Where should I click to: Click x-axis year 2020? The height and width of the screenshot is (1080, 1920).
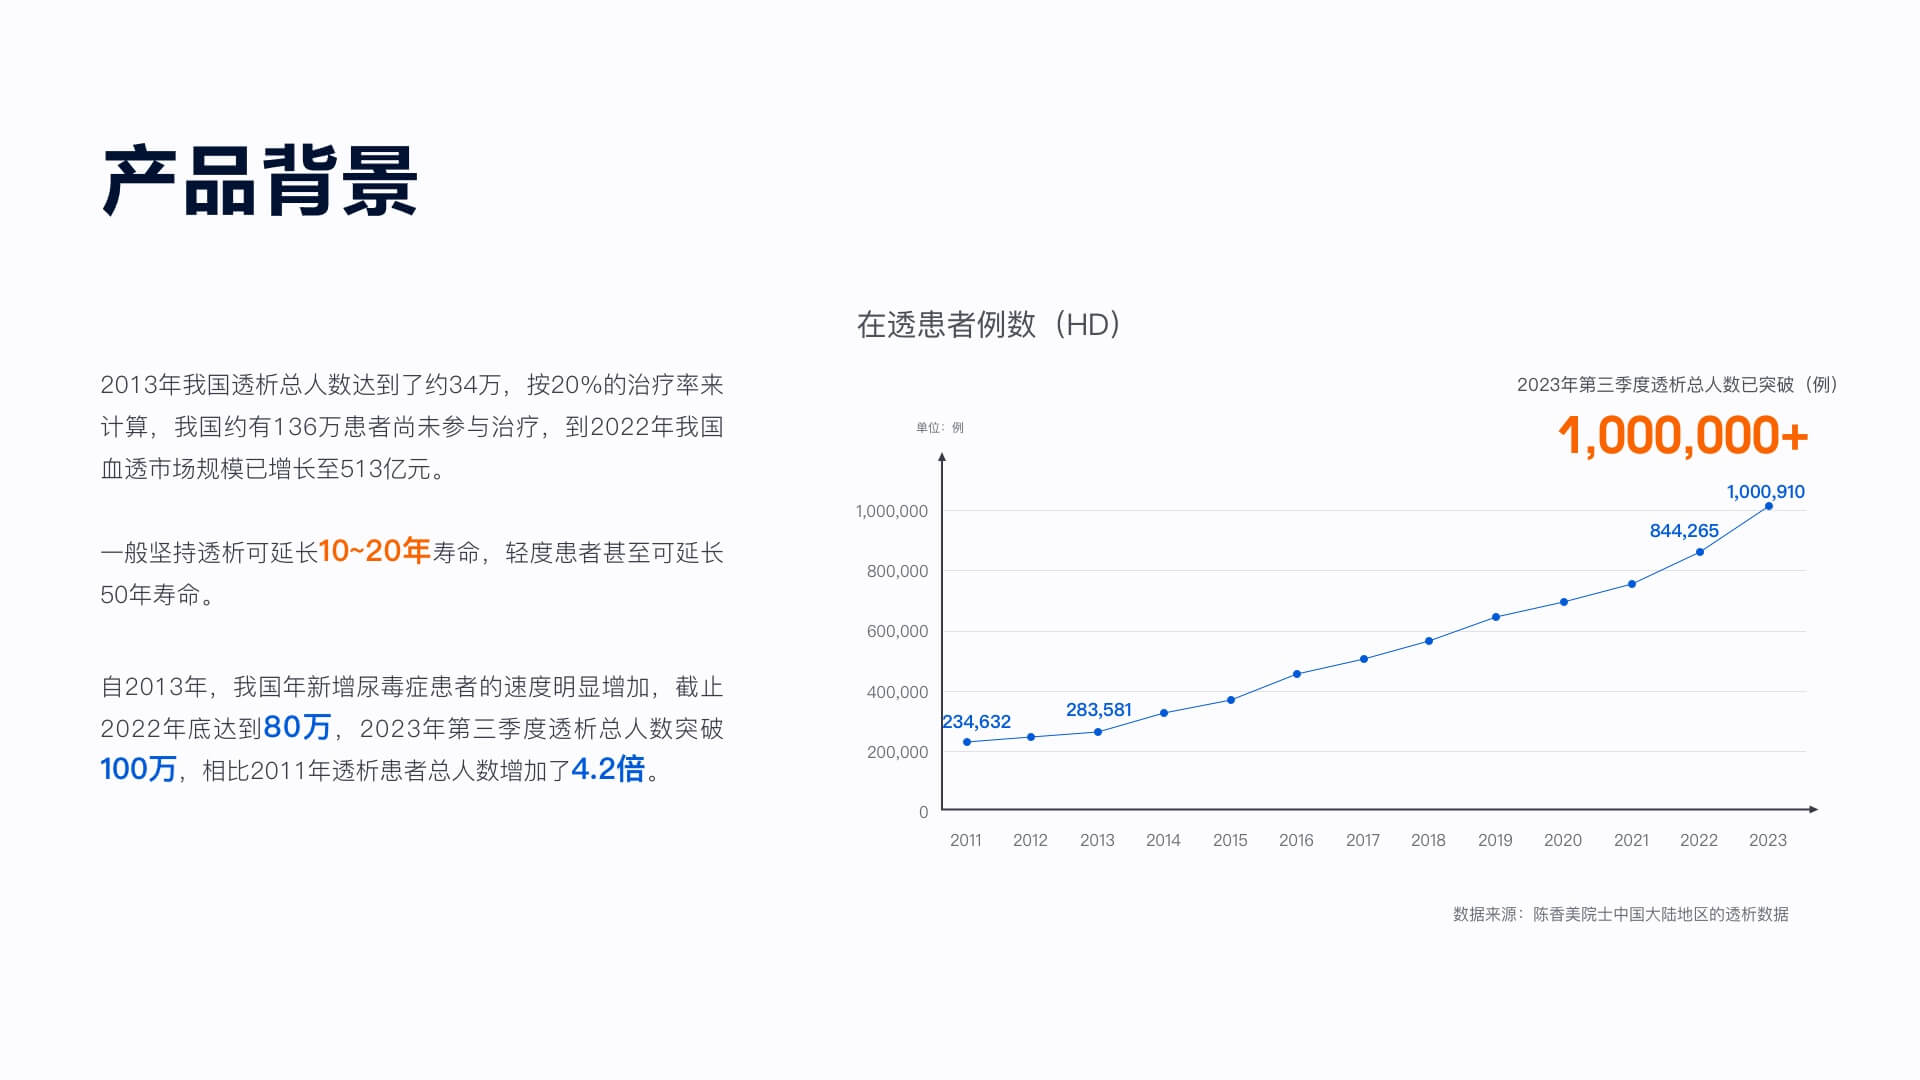(x=1563, y=840)
